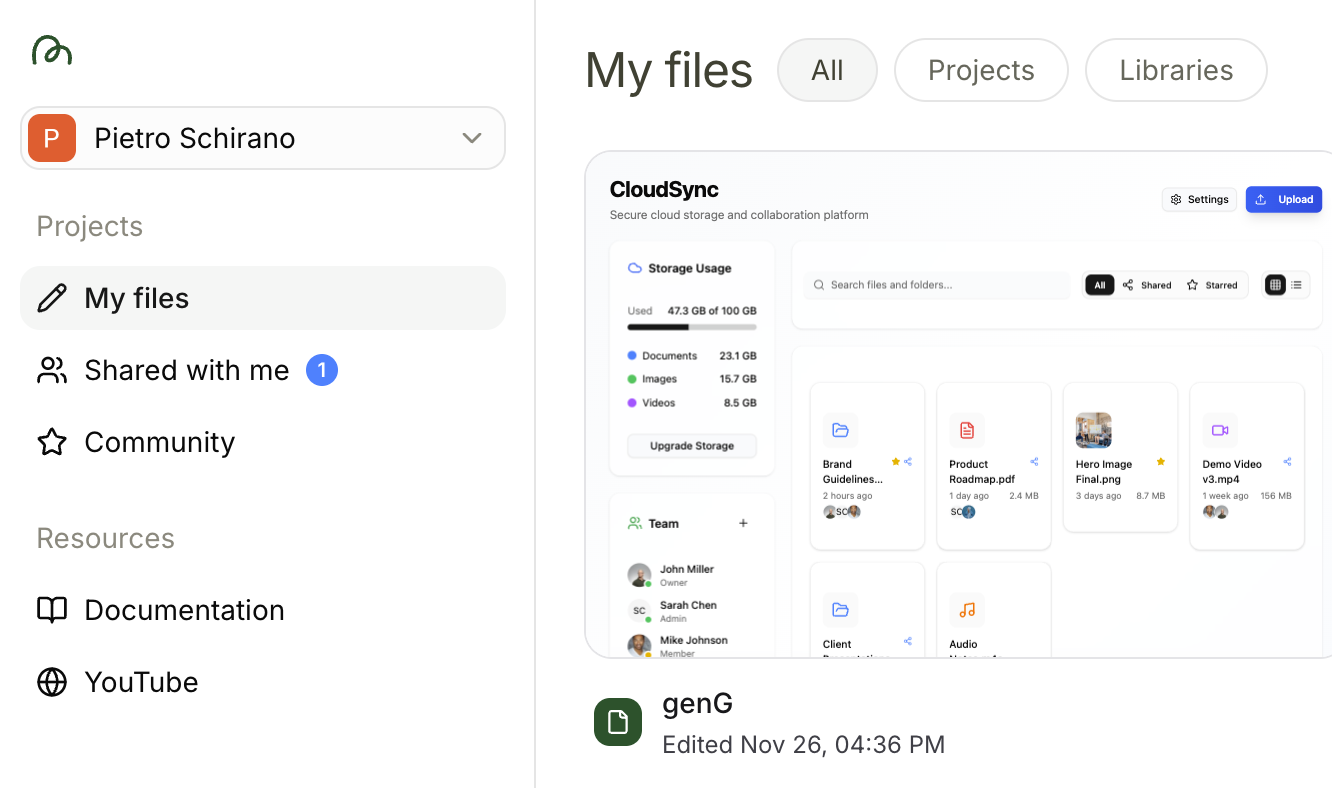Click the Product Roadmap.pdf document icon
This screenshot has height=788, width=1332.
point(966,430)
